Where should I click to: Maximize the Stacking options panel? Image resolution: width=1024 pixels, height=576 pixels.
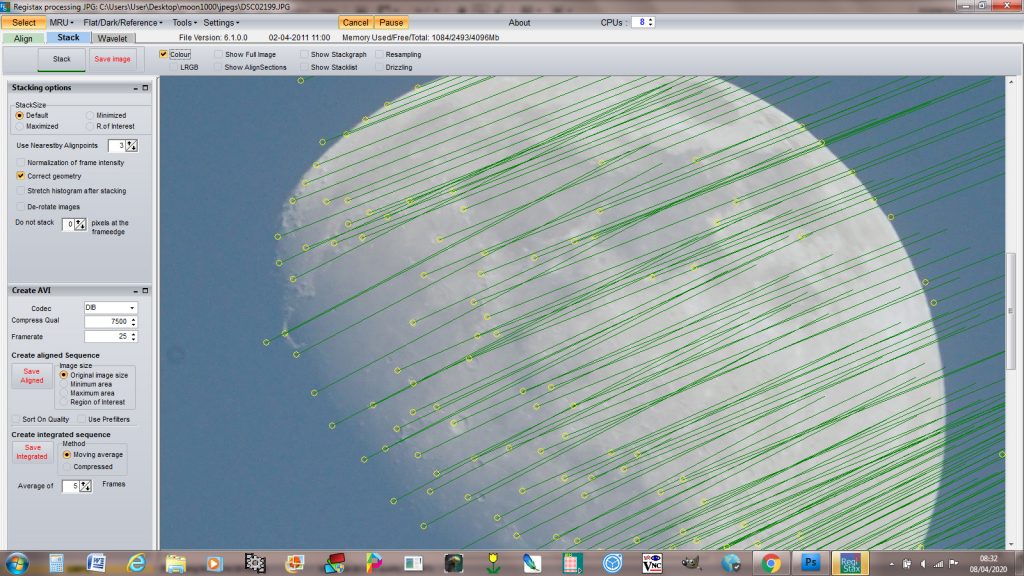pos(145,88)
